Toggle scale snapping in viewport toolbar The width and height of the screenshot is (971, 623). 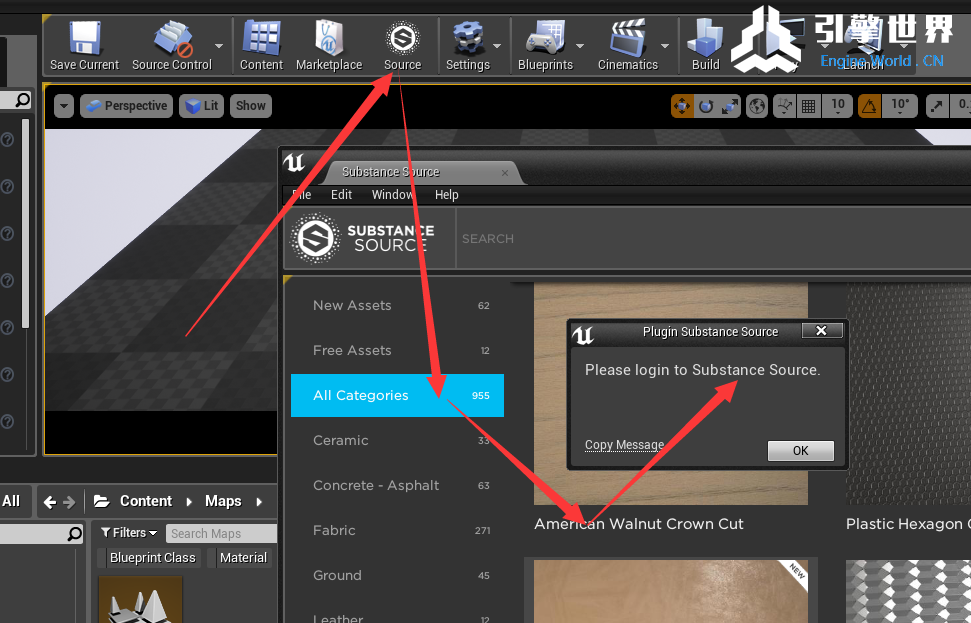tap(937, 106)
